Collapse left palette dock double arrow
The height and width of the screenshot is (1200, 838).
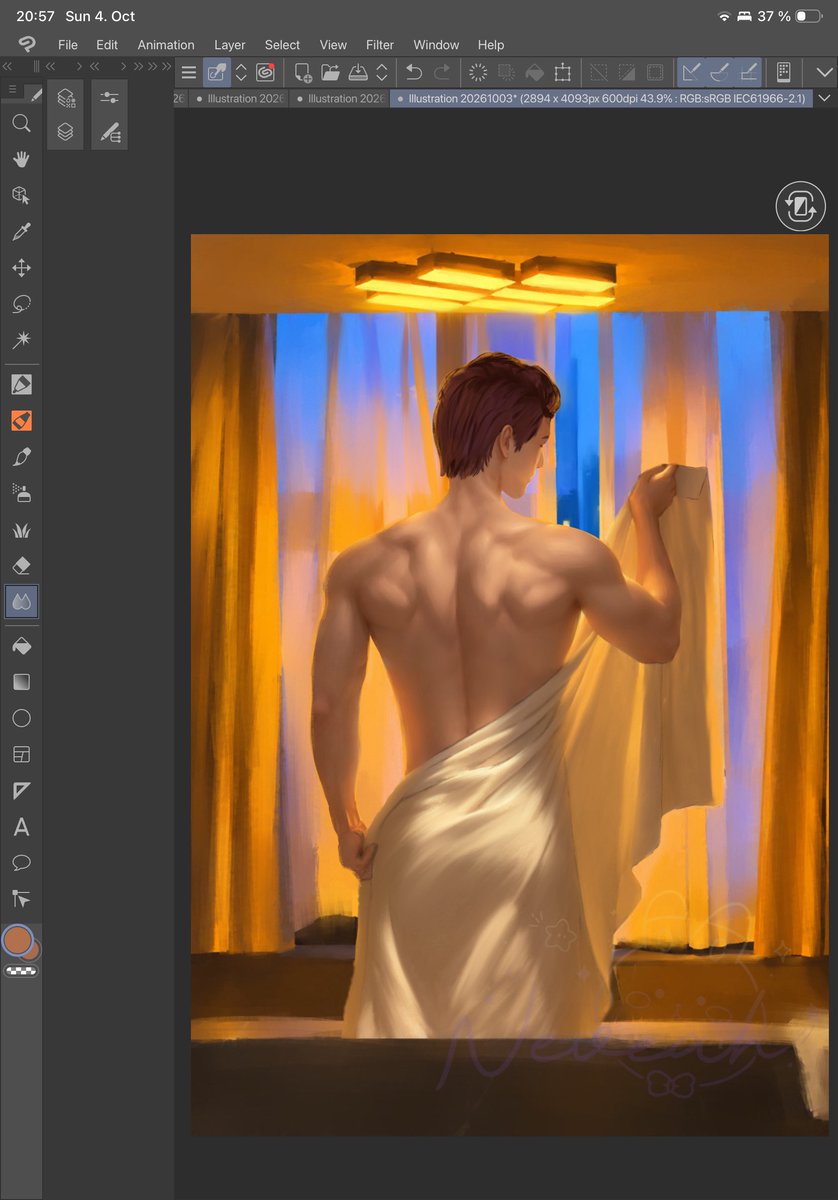tap(9, 66)
